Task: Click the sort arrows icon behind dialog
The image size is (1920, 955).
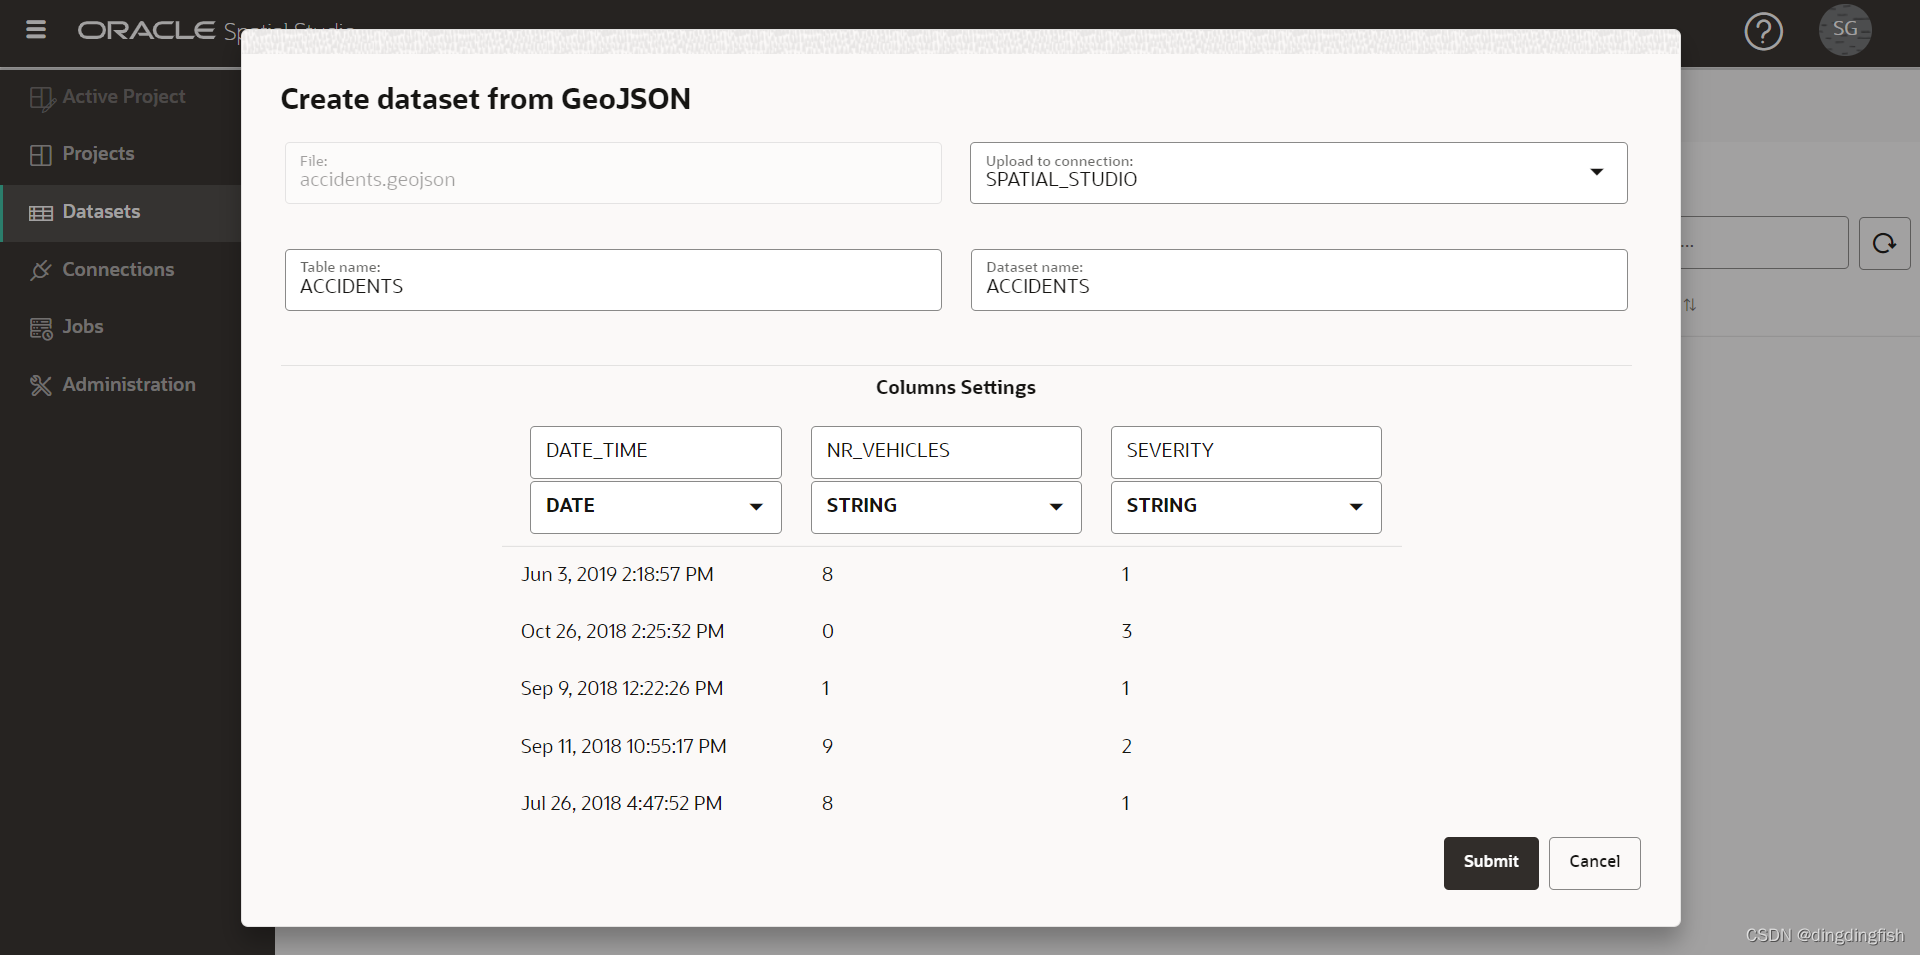Action: tap(1690, 304)
